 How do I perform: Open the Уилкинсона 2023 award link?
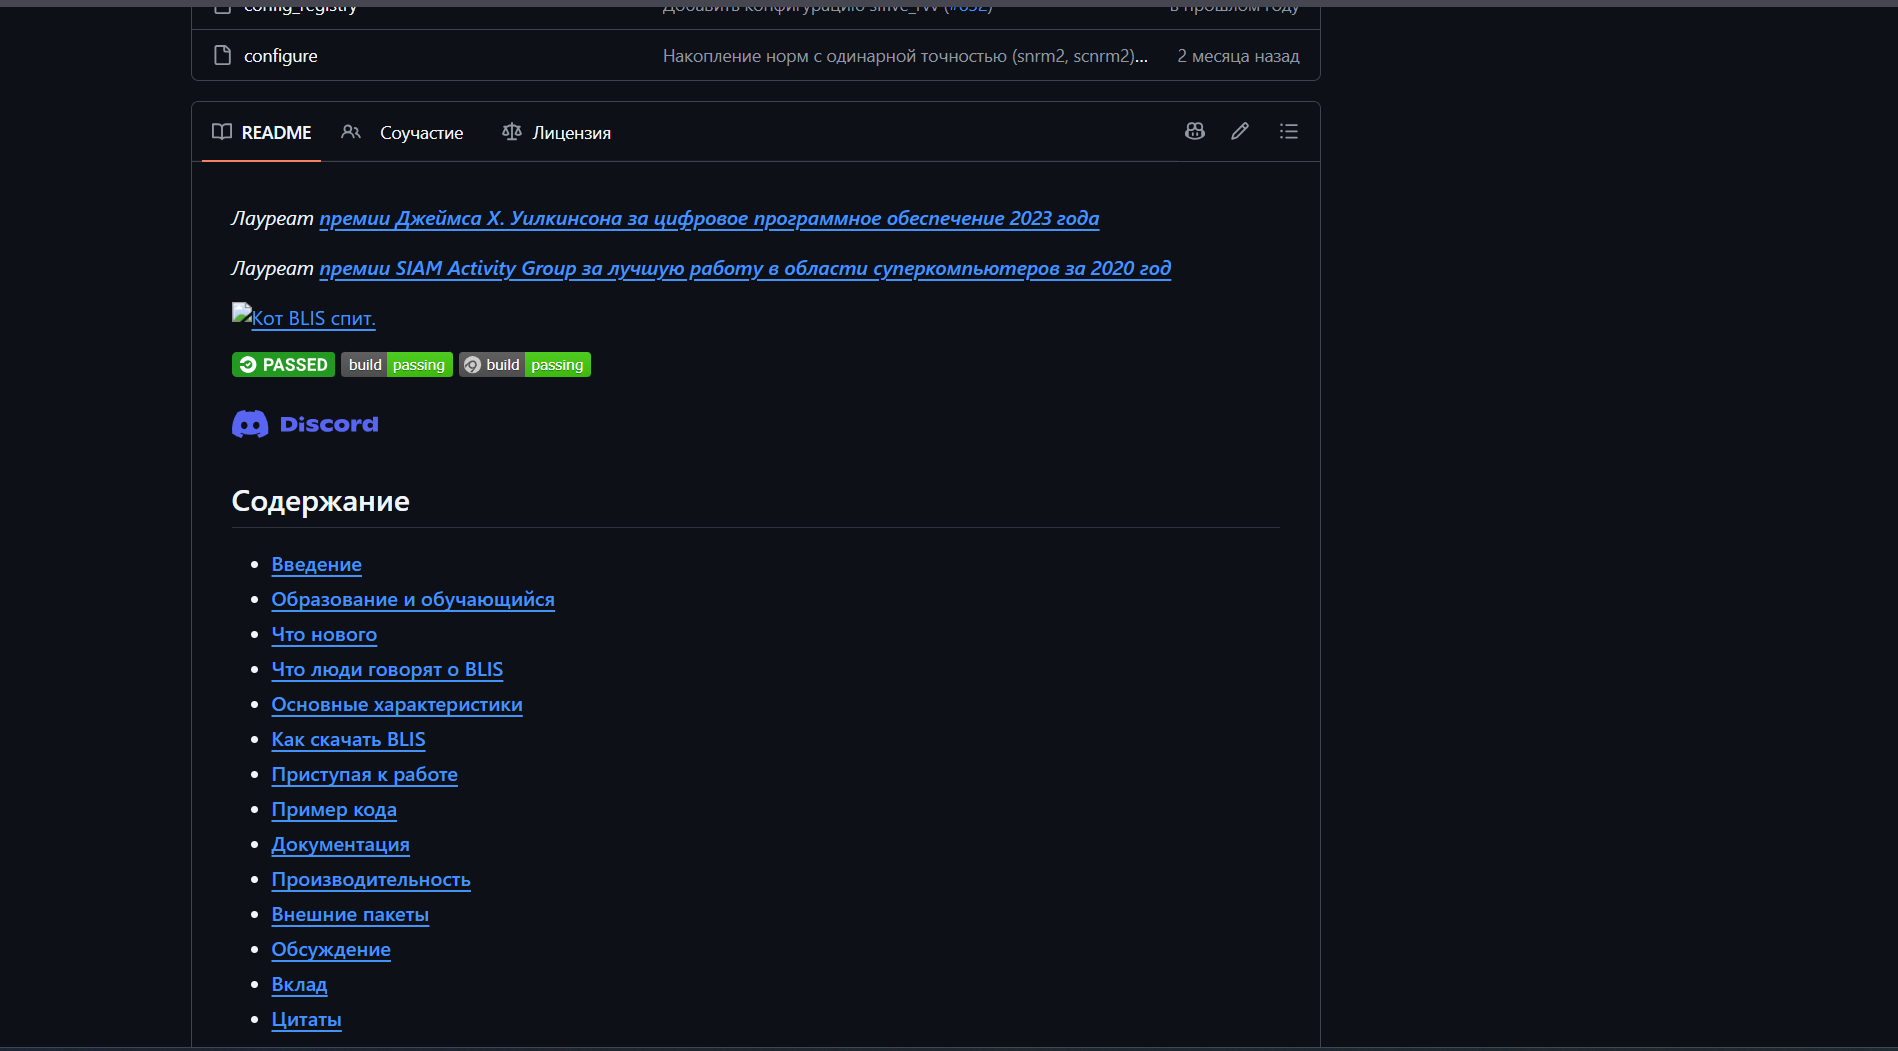[x=709, y=218]
